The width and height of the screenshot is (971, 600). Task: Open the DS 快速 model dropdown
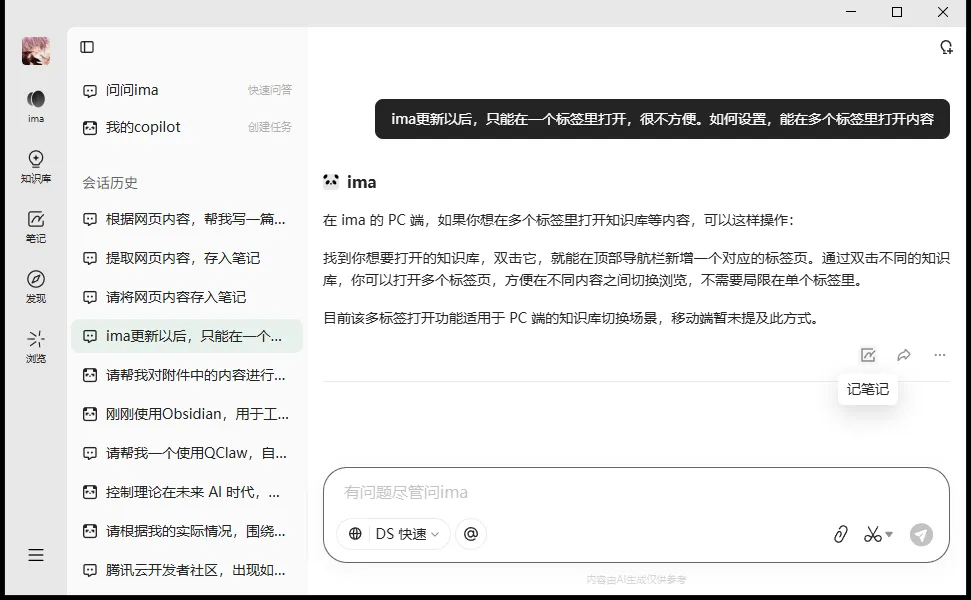click(x=407, y=534)
